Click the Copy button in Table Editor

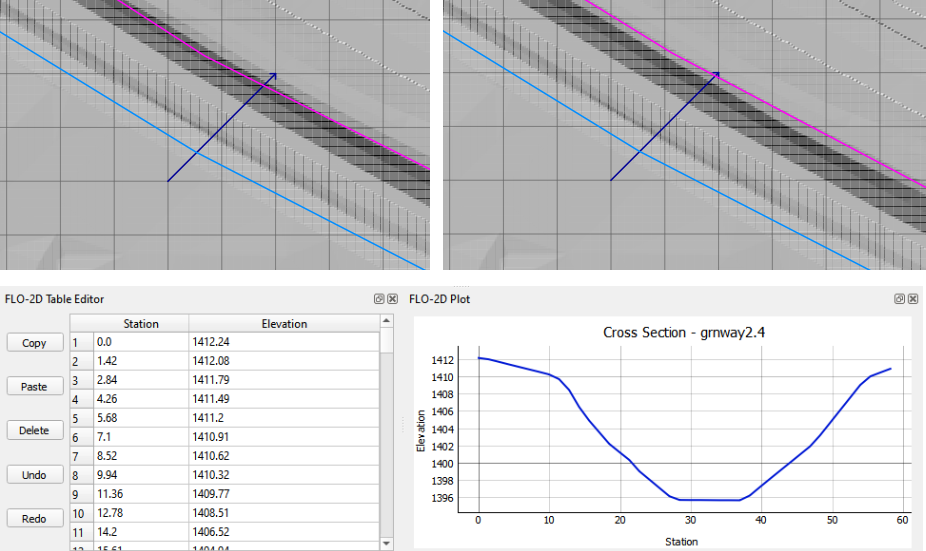(x=34, y=343)
